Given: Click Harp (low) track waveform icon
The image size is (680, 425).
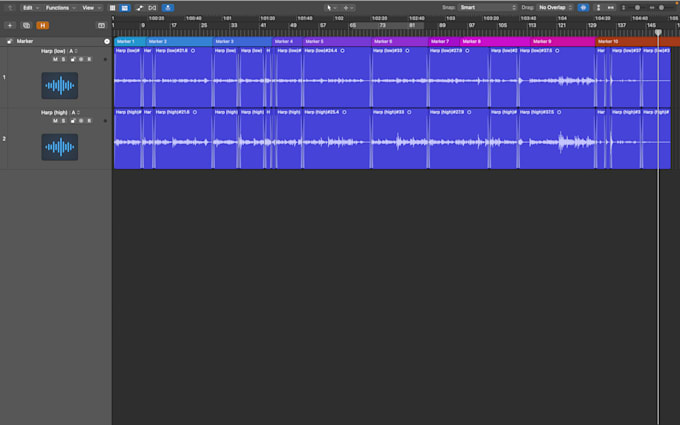Looking at the screenshot, I should [60, 85].
